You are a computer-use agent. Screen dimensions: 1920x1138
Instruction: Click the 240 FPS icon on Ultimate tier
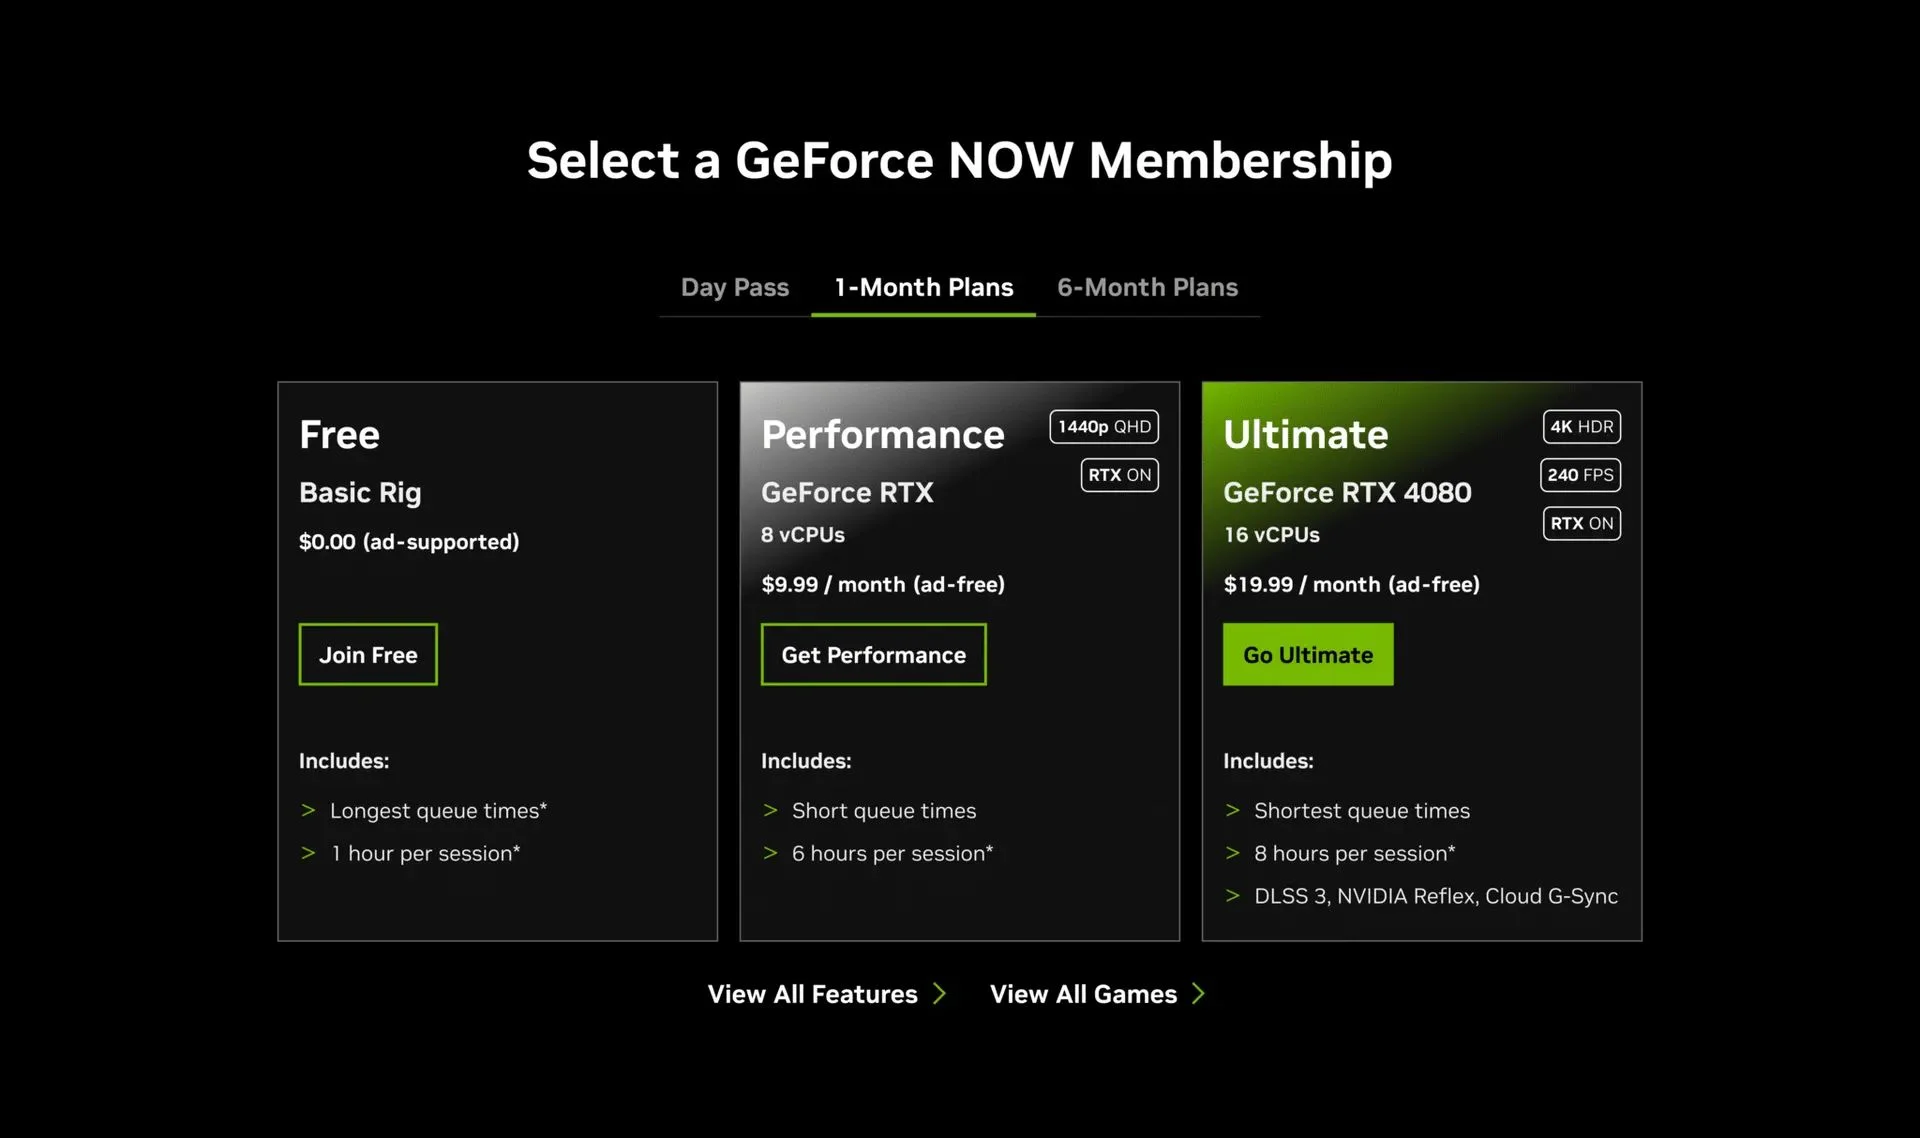tap(1580, 474)
